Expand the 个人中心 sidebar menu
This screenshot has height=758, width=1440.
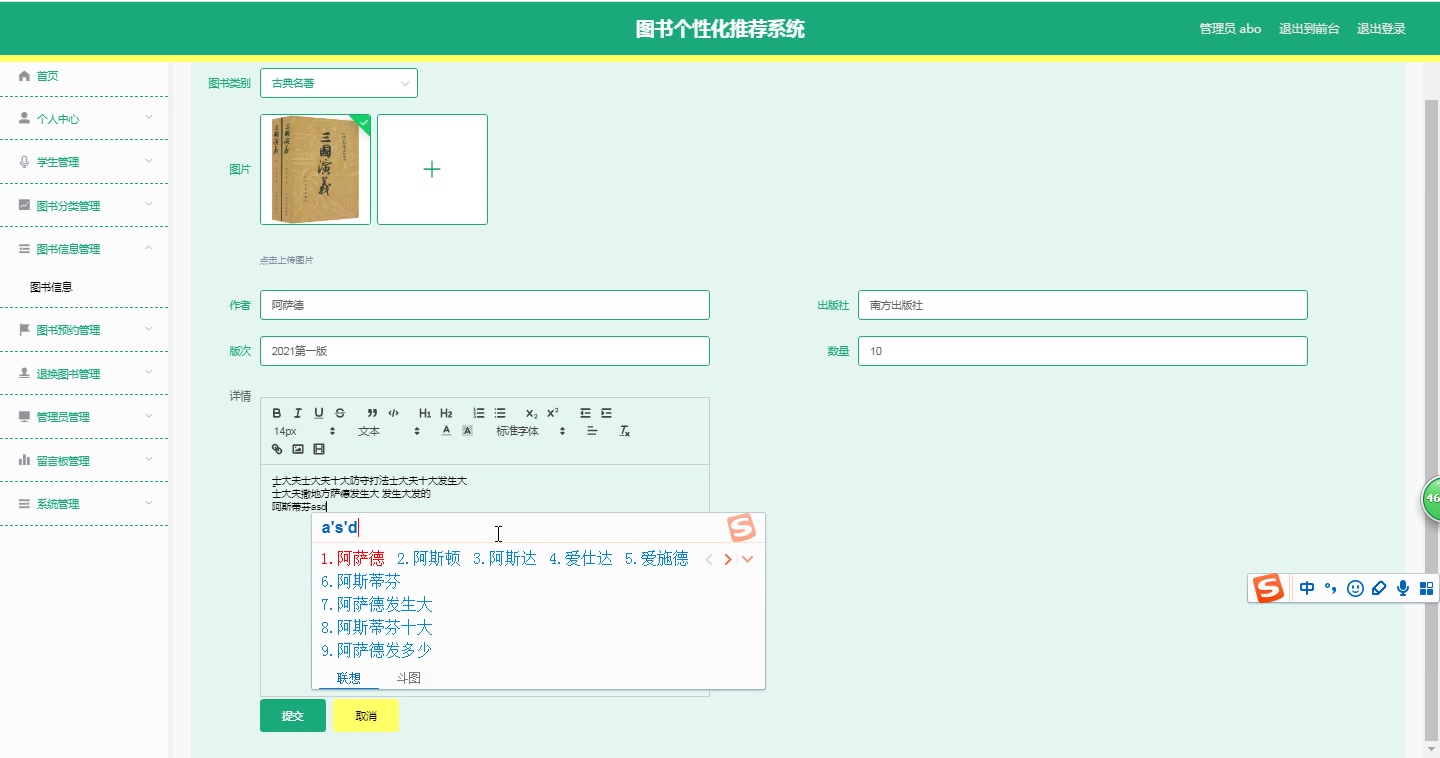[84, 118]
